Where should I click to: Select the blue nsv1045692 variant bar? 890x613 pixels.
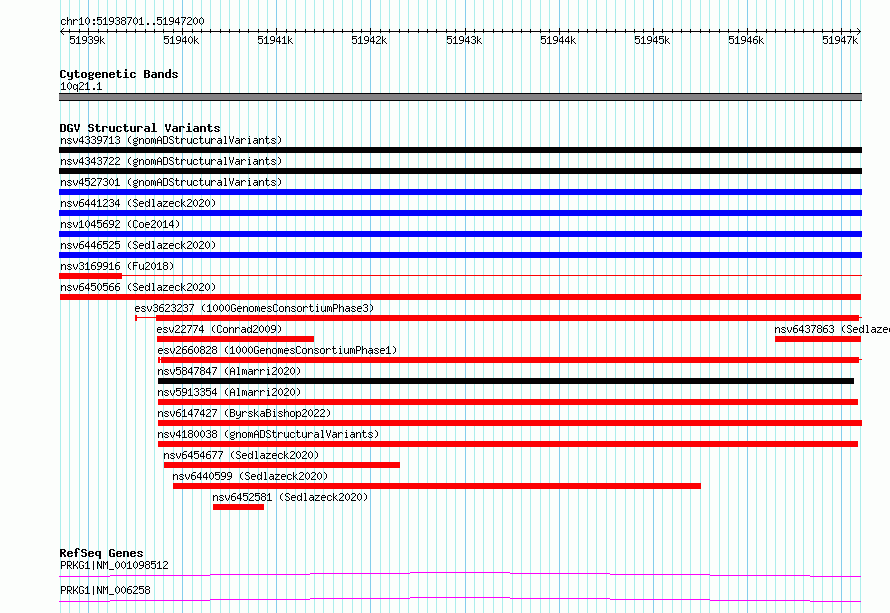click(460, 234)
